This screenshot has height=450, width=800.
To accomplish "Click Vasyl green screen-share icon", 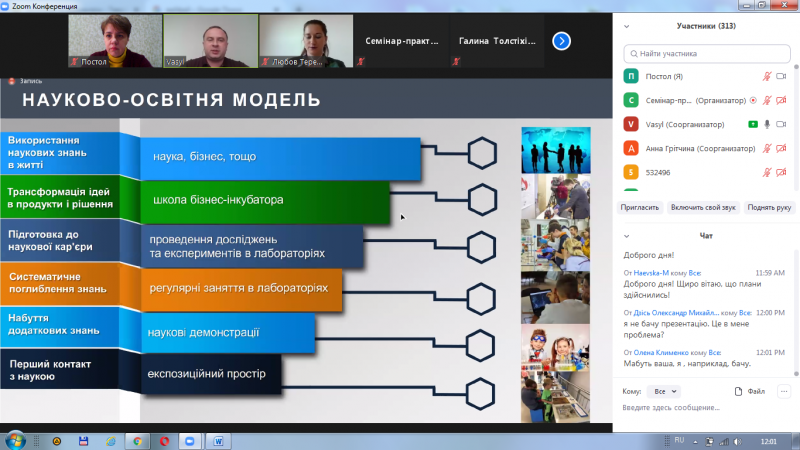I will [x=753, y=124].
